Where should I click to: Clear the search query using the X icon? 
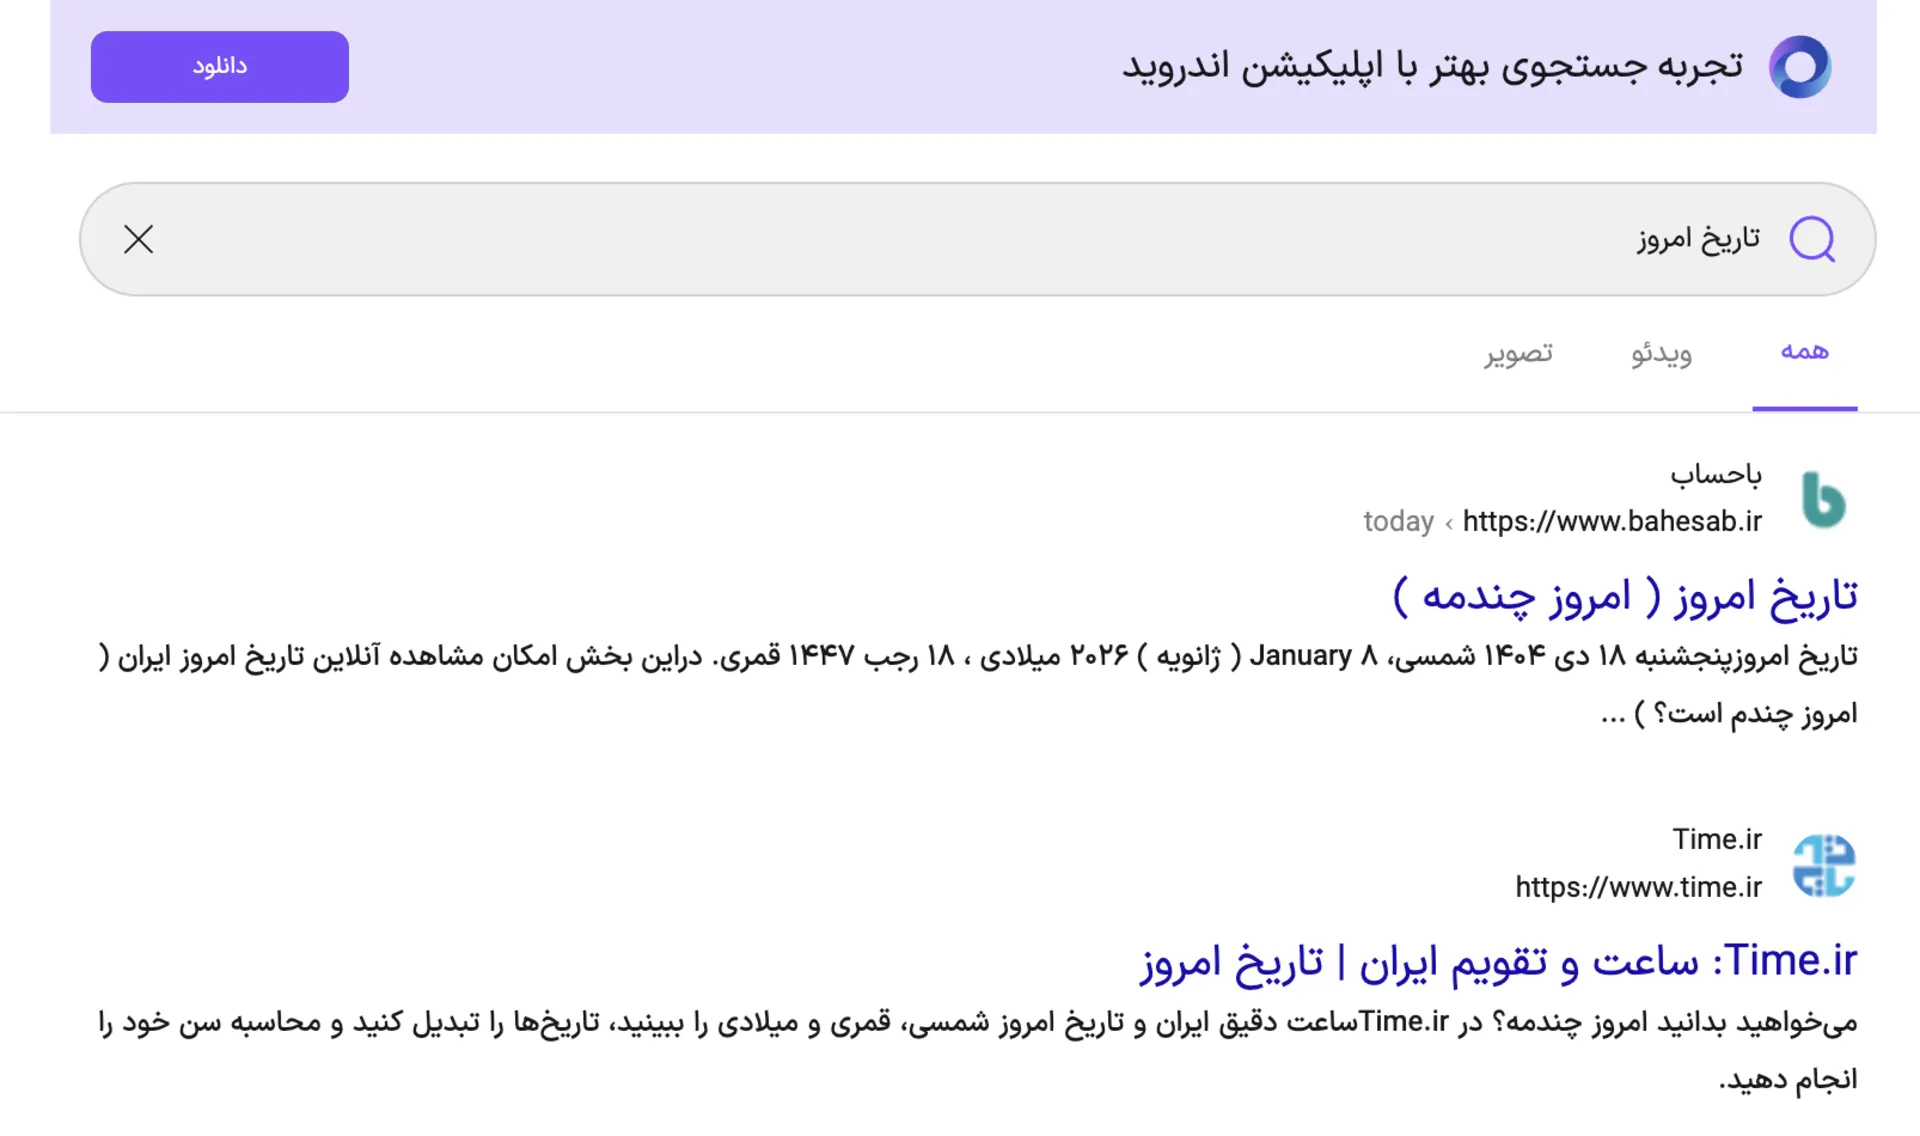pos(138,239)
